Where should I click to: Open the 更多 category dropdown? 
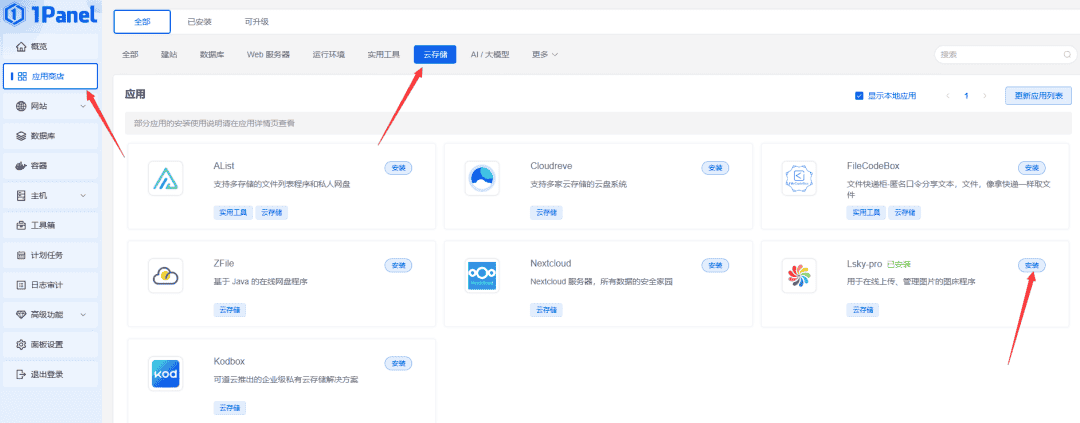(545, 54)
